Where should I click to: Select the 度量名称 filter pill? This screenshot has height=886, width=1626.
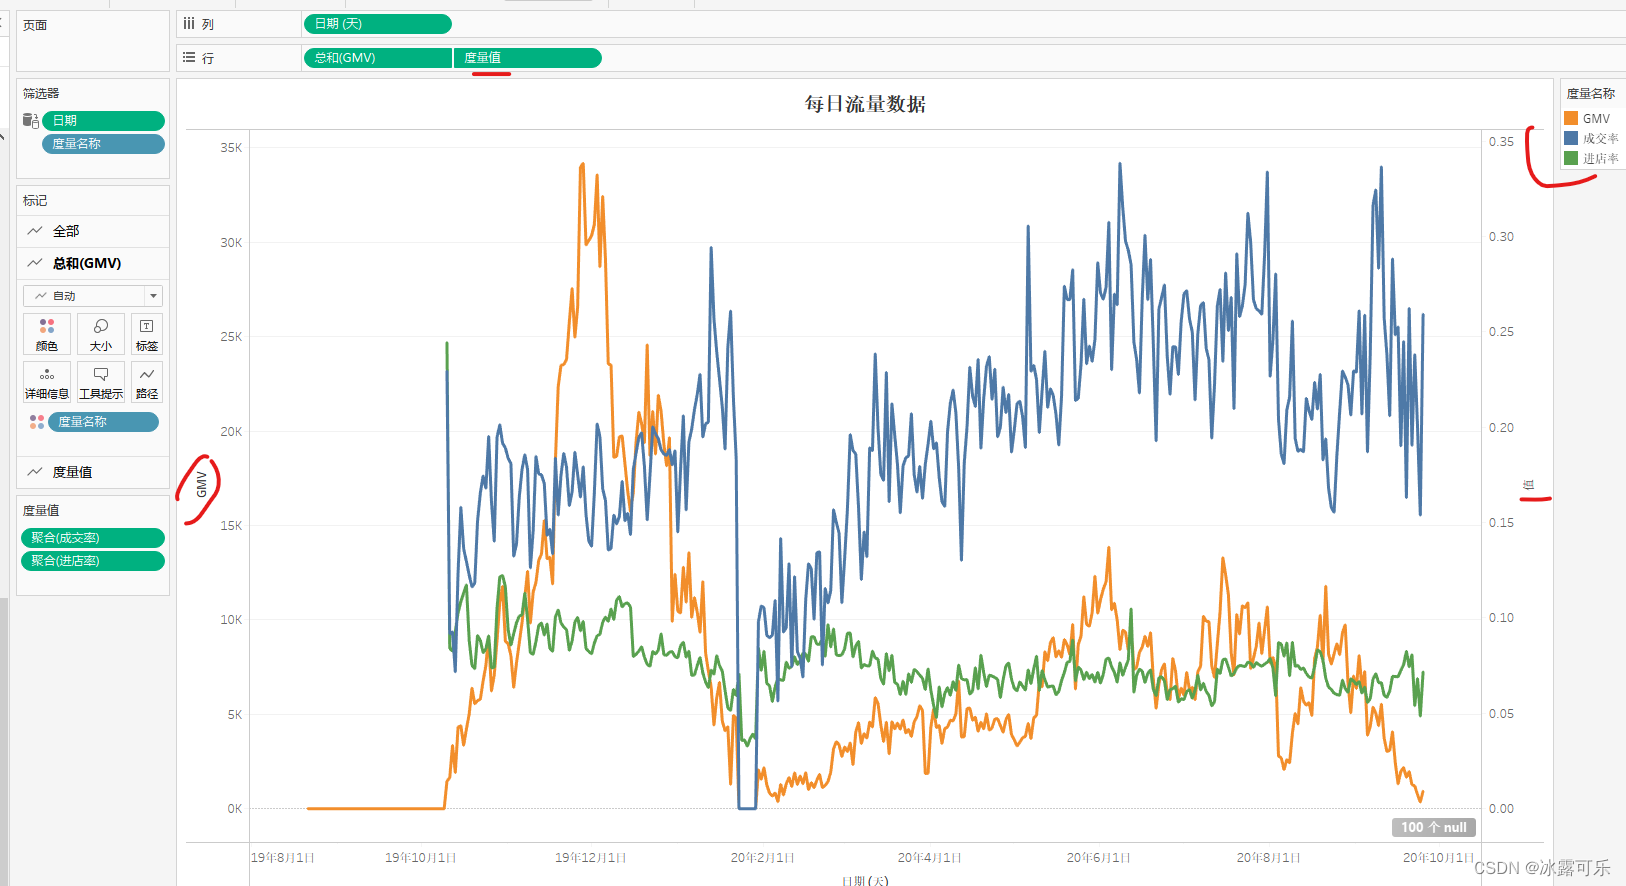(x=103, y=144)
